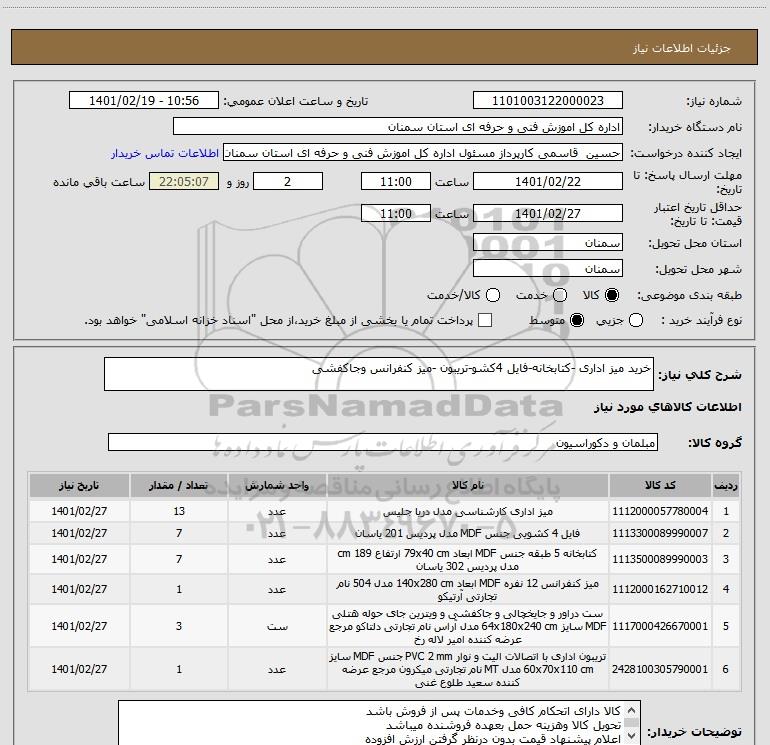Screen dimensions: 770x745
Task: Click the request creator name field
Action: point(423,153)
